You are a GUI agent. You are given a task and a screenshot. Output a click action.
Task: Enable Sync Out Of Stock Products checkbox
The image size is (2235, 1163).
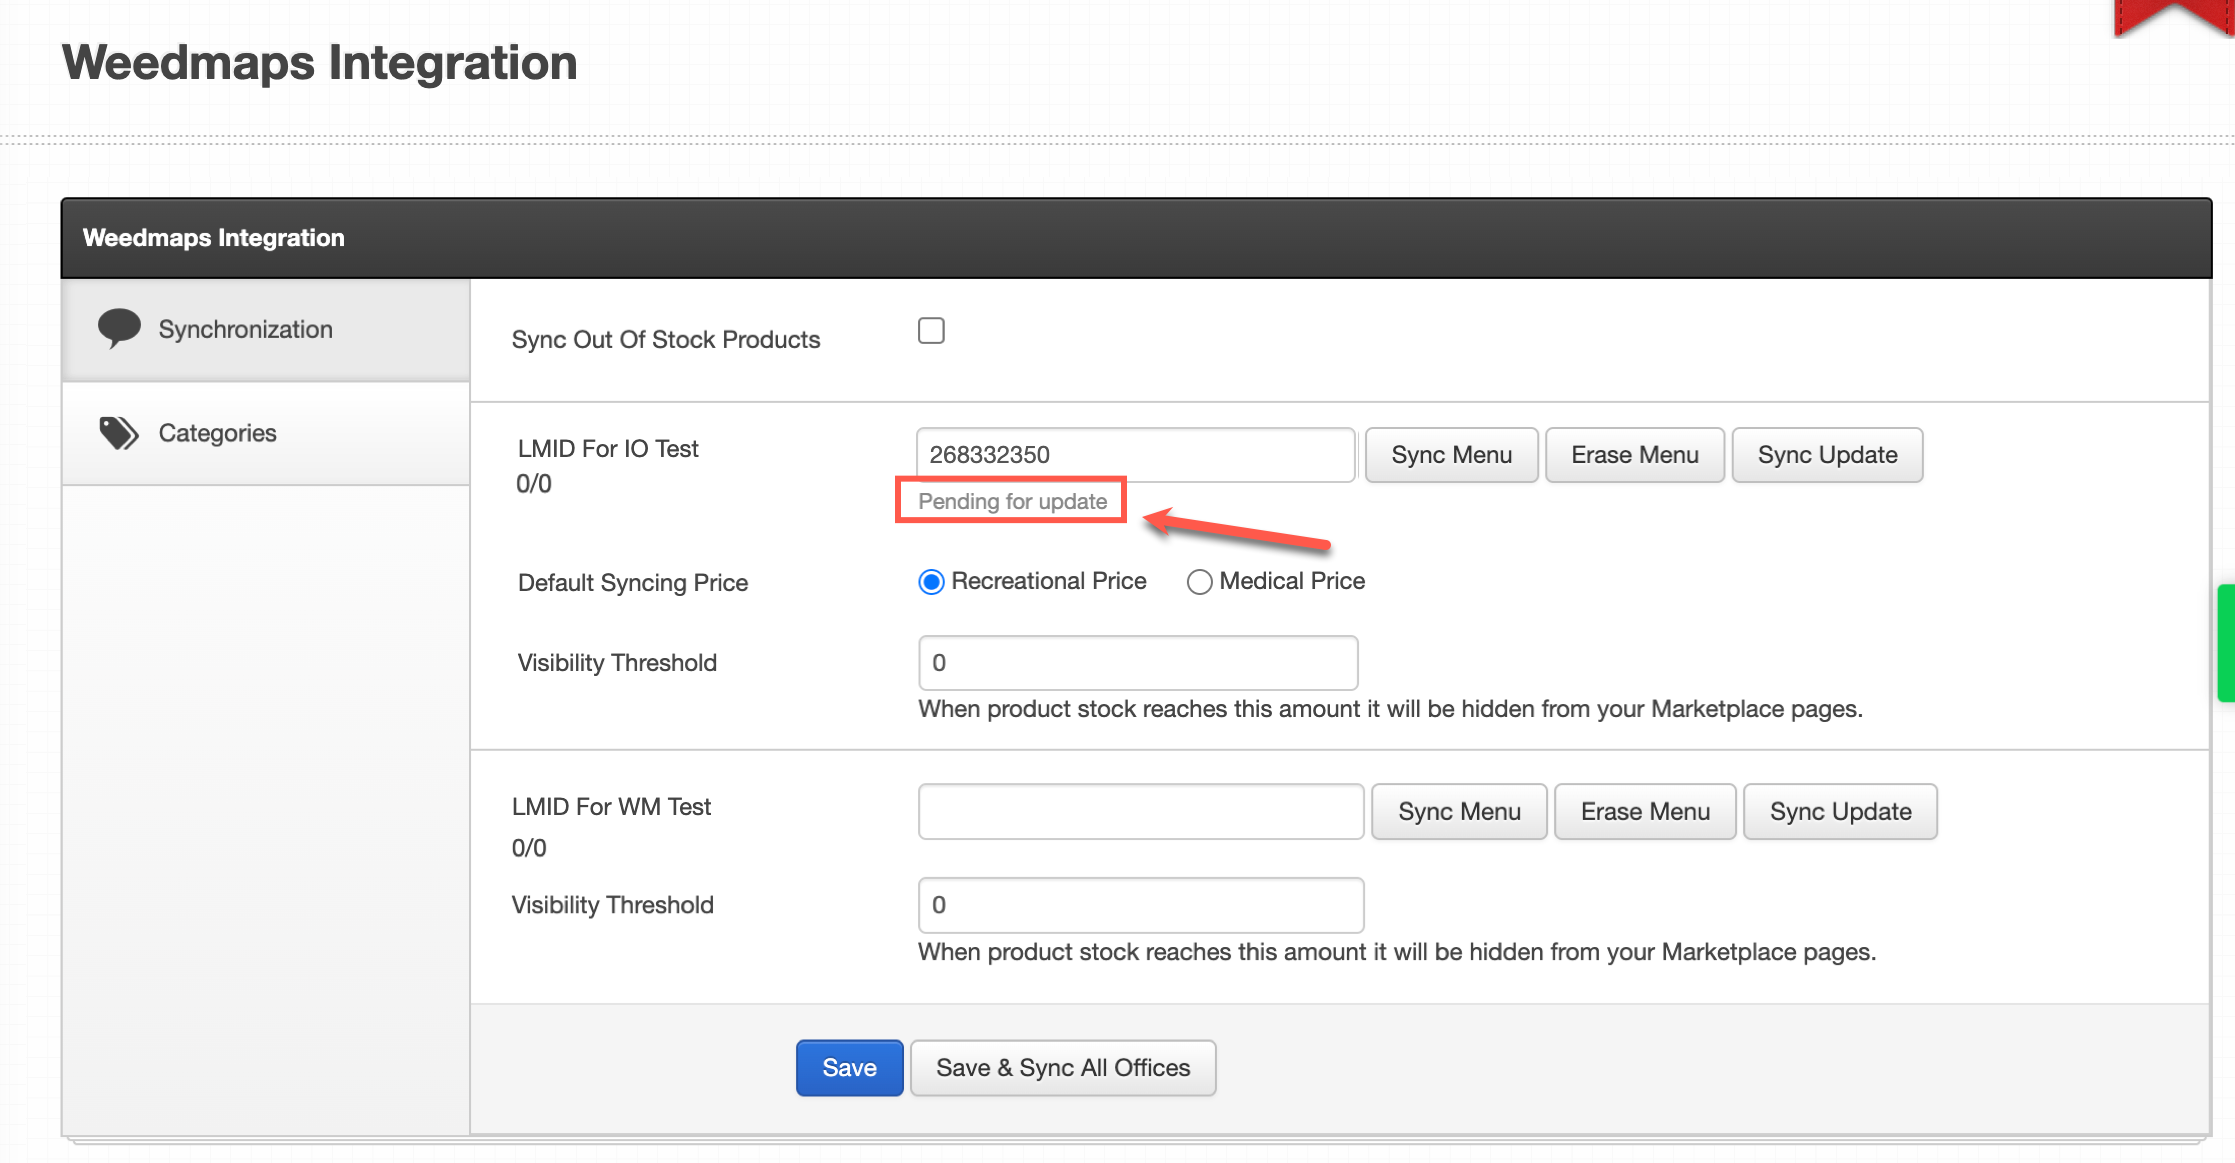coord(931,331)
